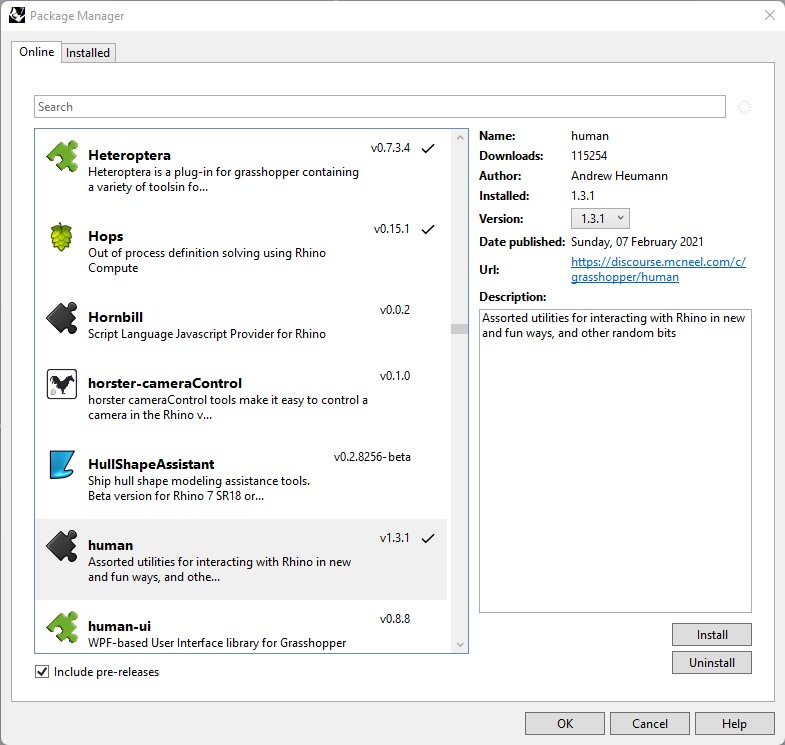The width and height of the screenshot is (785, 745).
Task: Select the Hops package title
Action: [x=106, y=236]
